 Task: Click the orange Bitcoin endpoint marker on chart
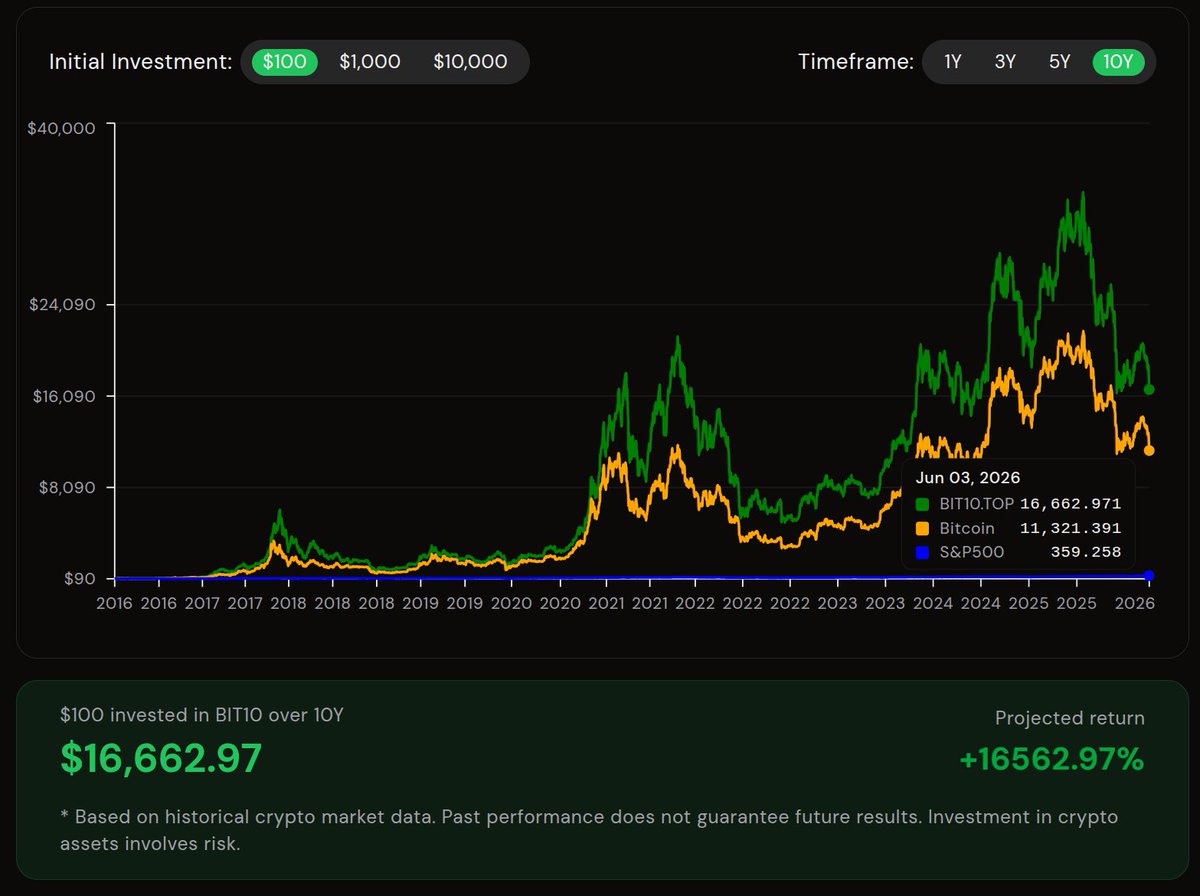click(1149, 451)
